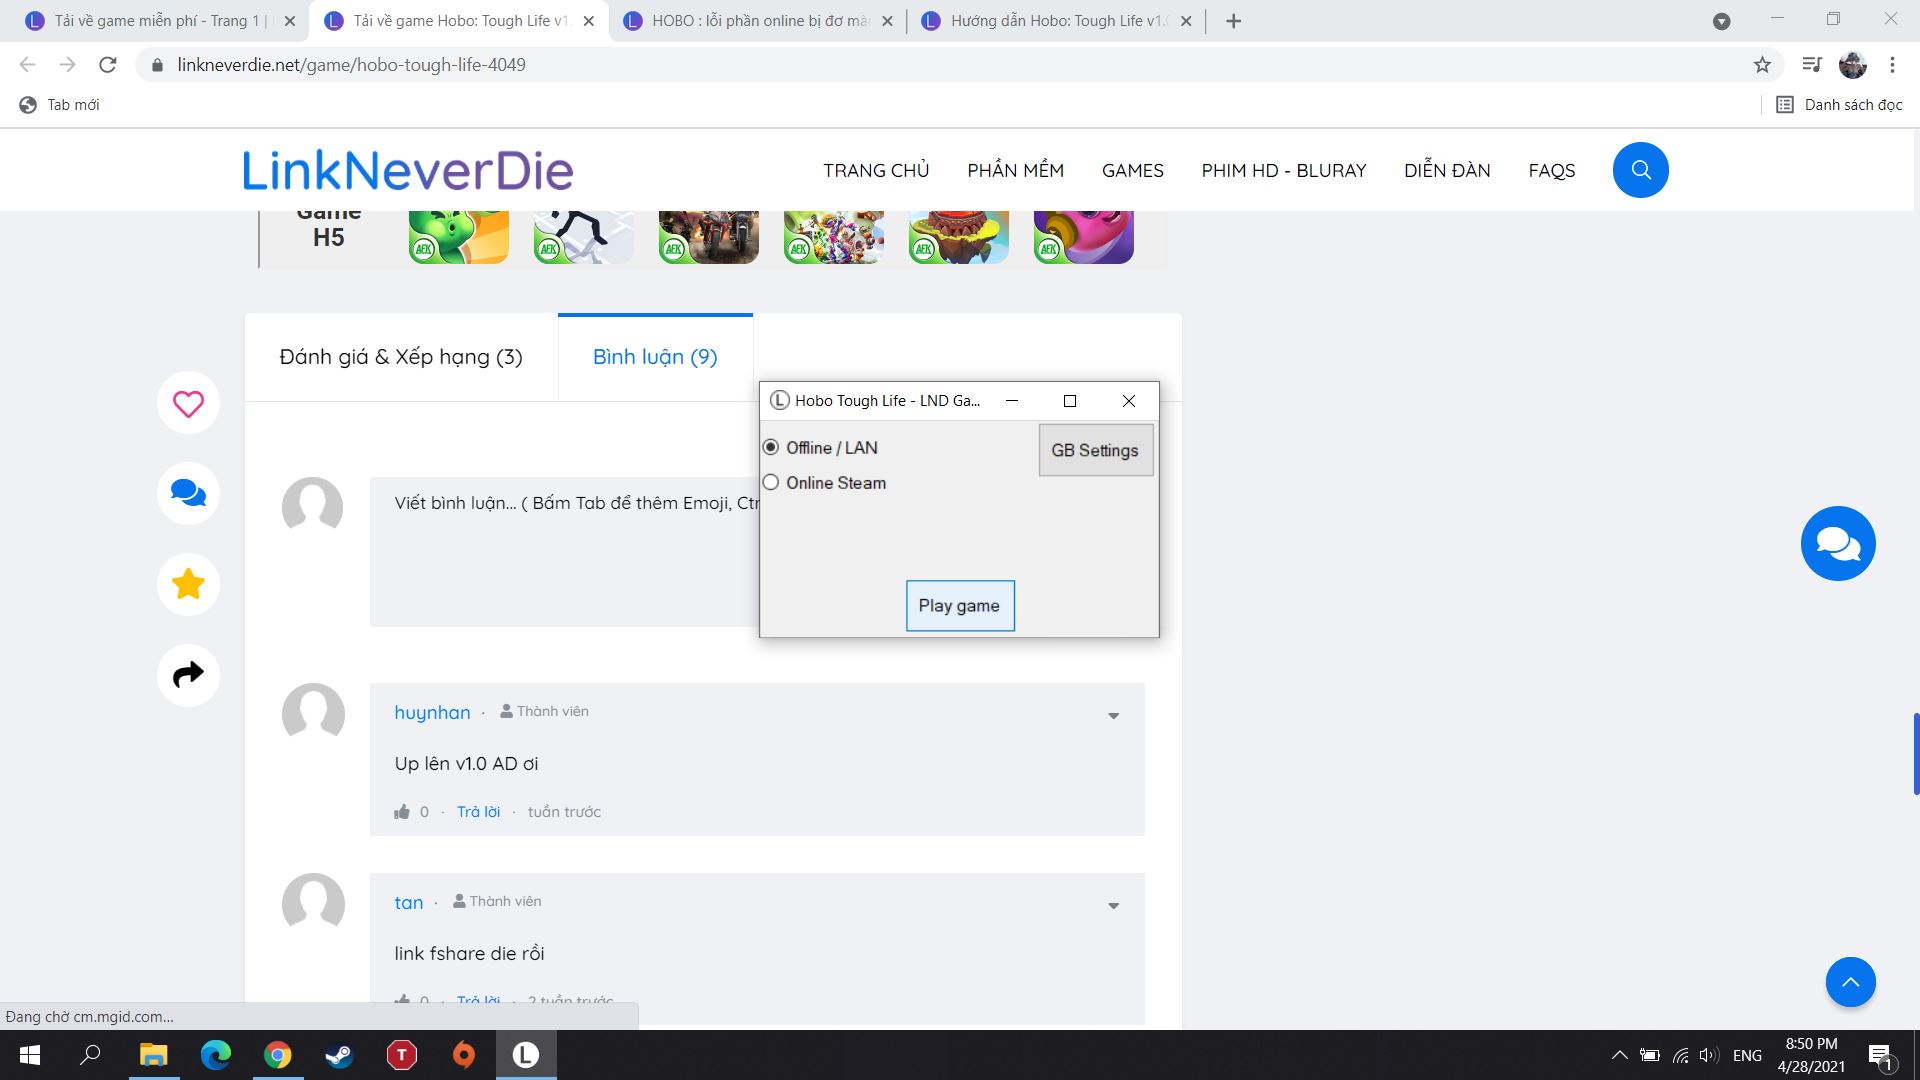Expand dropdown arrow on huynhan's comment

[x=1113, y=716]
